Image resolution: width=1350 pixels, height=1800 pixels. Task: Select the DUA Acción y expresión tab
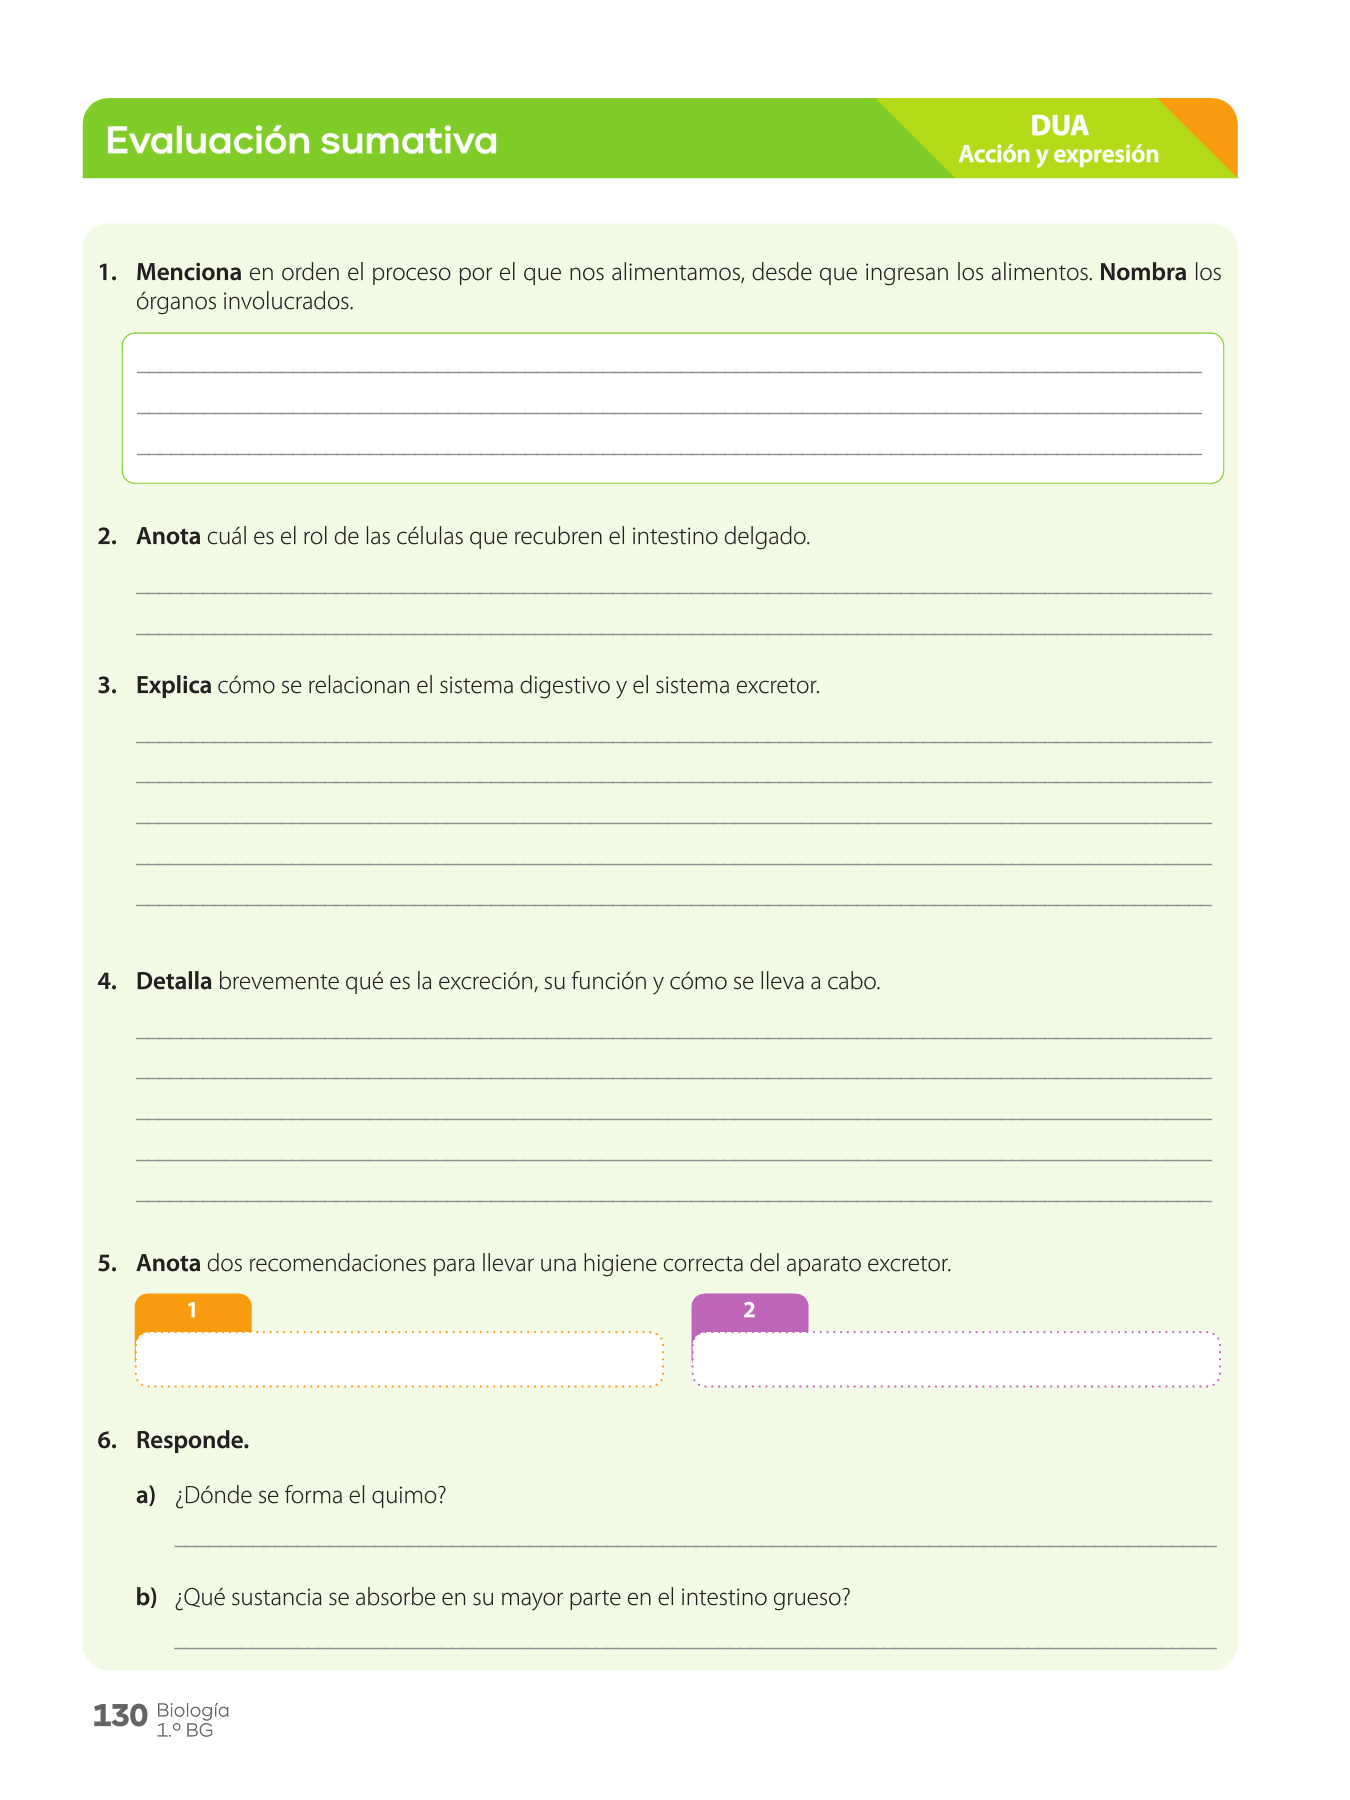point(1058,139)
